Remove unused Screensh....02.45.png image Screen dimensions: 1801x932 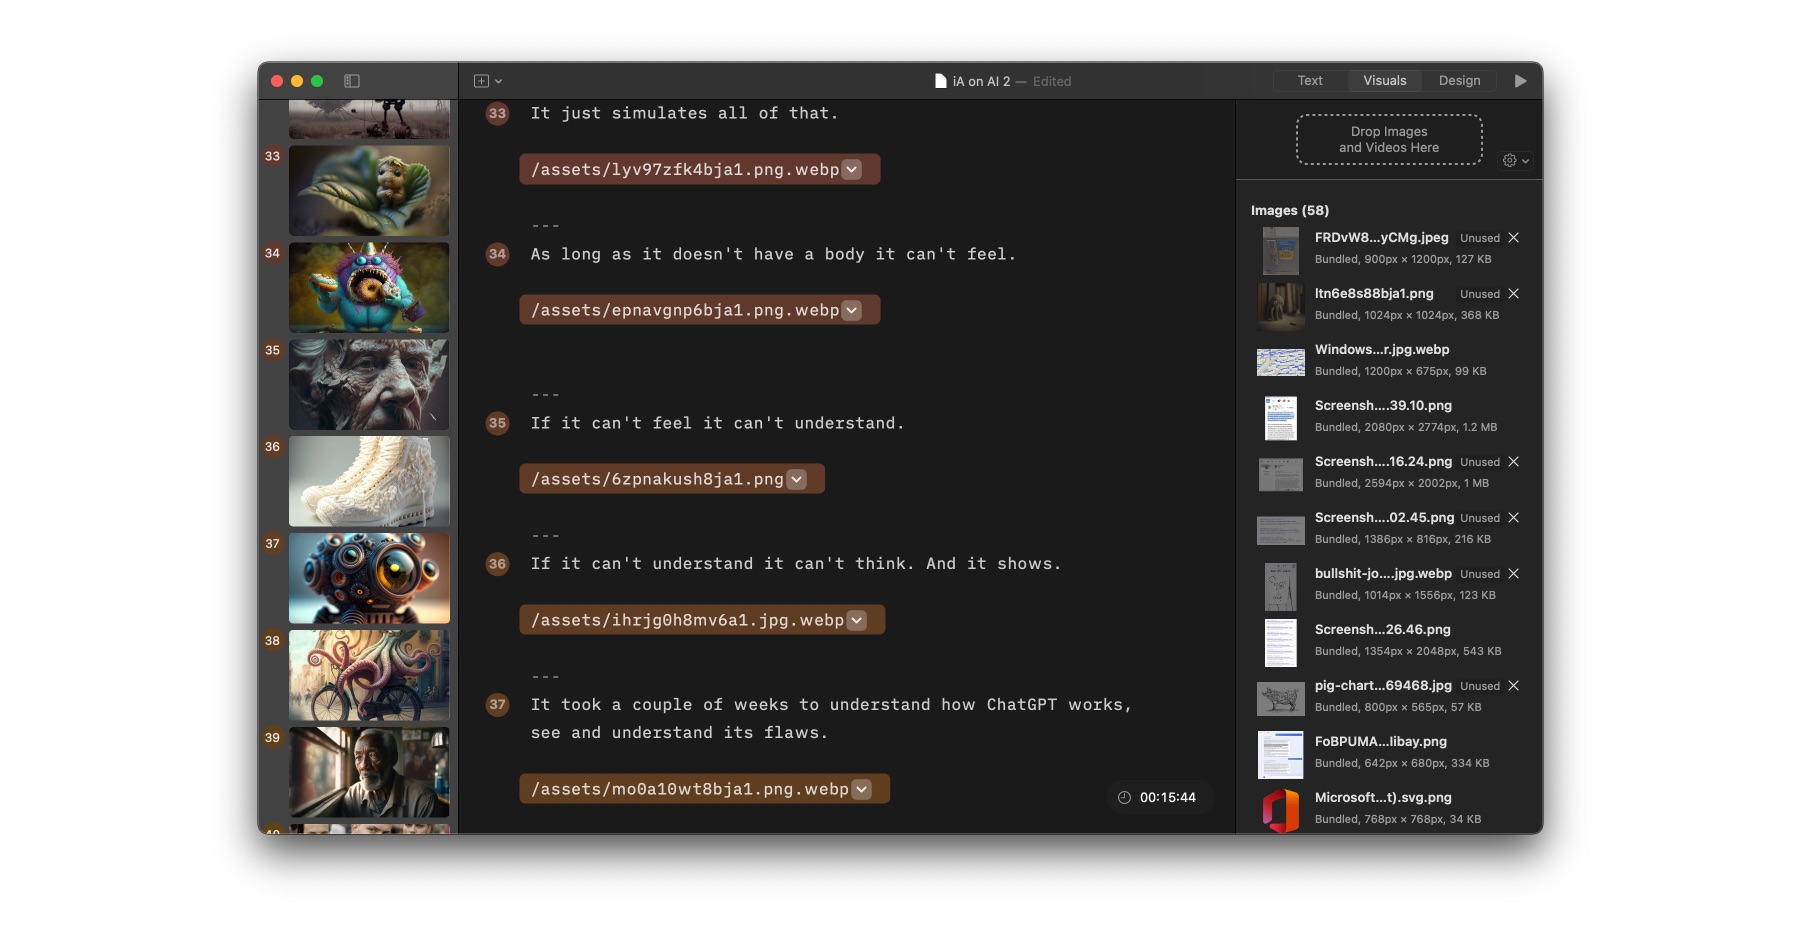pyautogui.click(x=1514, y=518)
